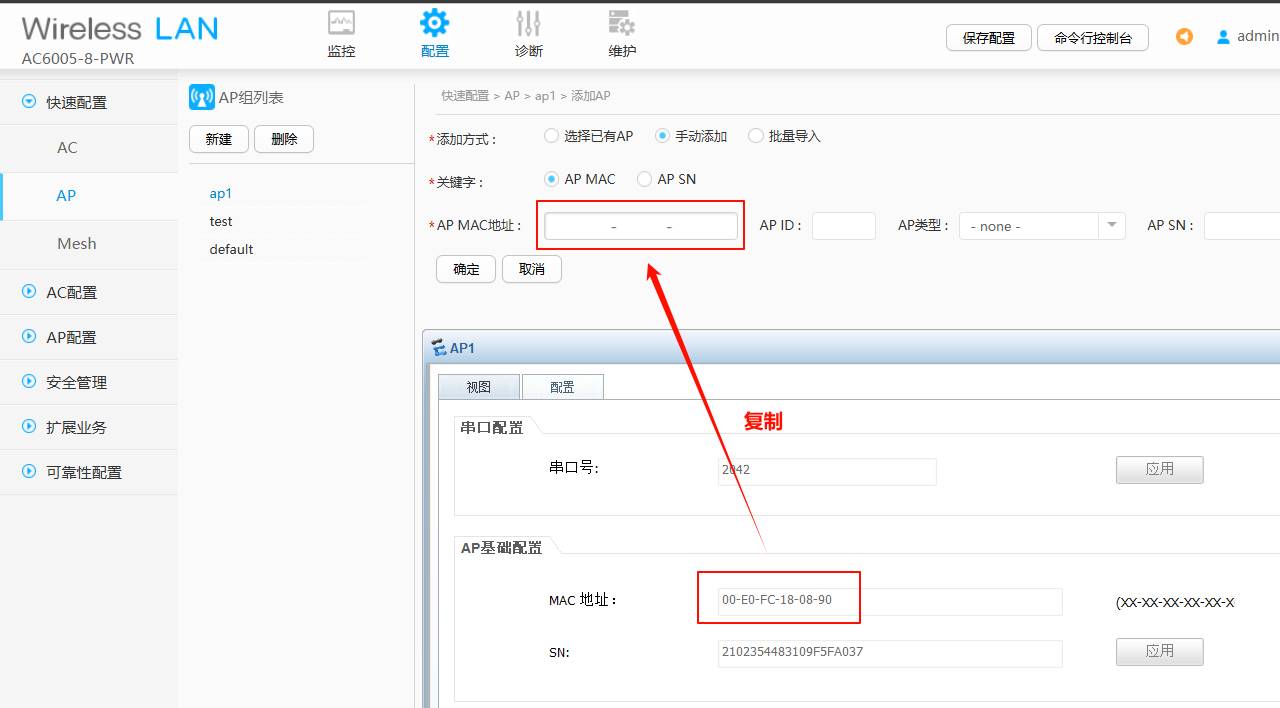This screenshot has height=708, width=1280.
Task: Open the 命令行控制台 button
Action: click(x=1093, y=37)
